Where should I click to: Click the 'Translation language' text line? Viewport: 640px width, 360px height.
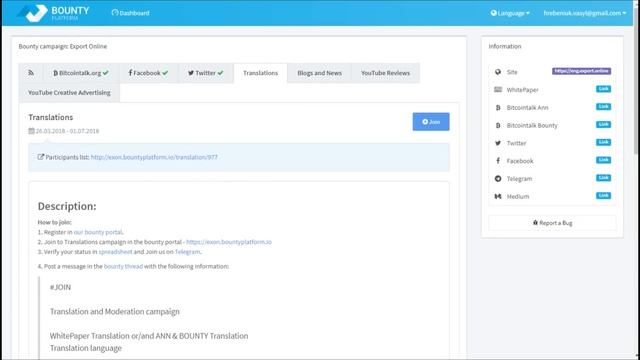(86, 348)
